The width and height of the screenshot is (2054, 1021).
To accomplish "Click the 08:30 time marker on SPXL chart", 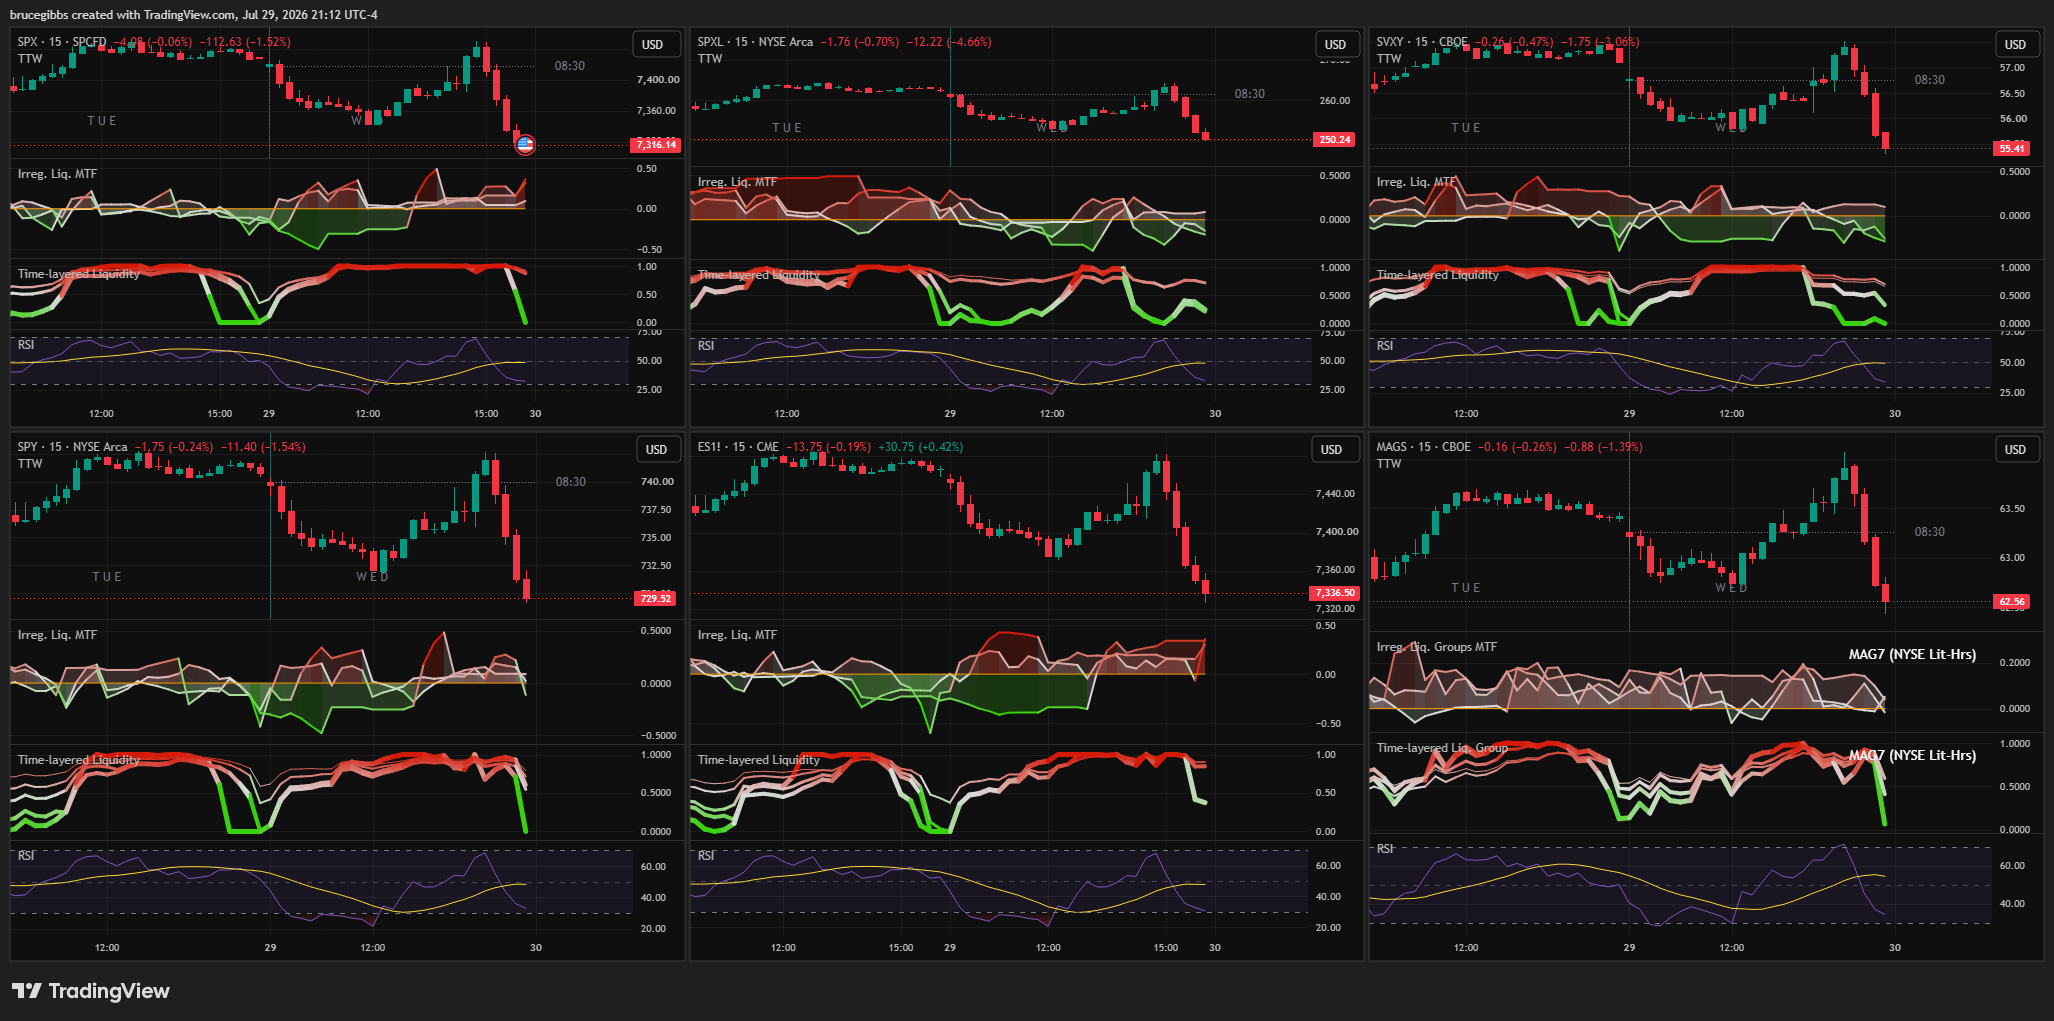I will pyautogui.click(x=1250, y=94).
